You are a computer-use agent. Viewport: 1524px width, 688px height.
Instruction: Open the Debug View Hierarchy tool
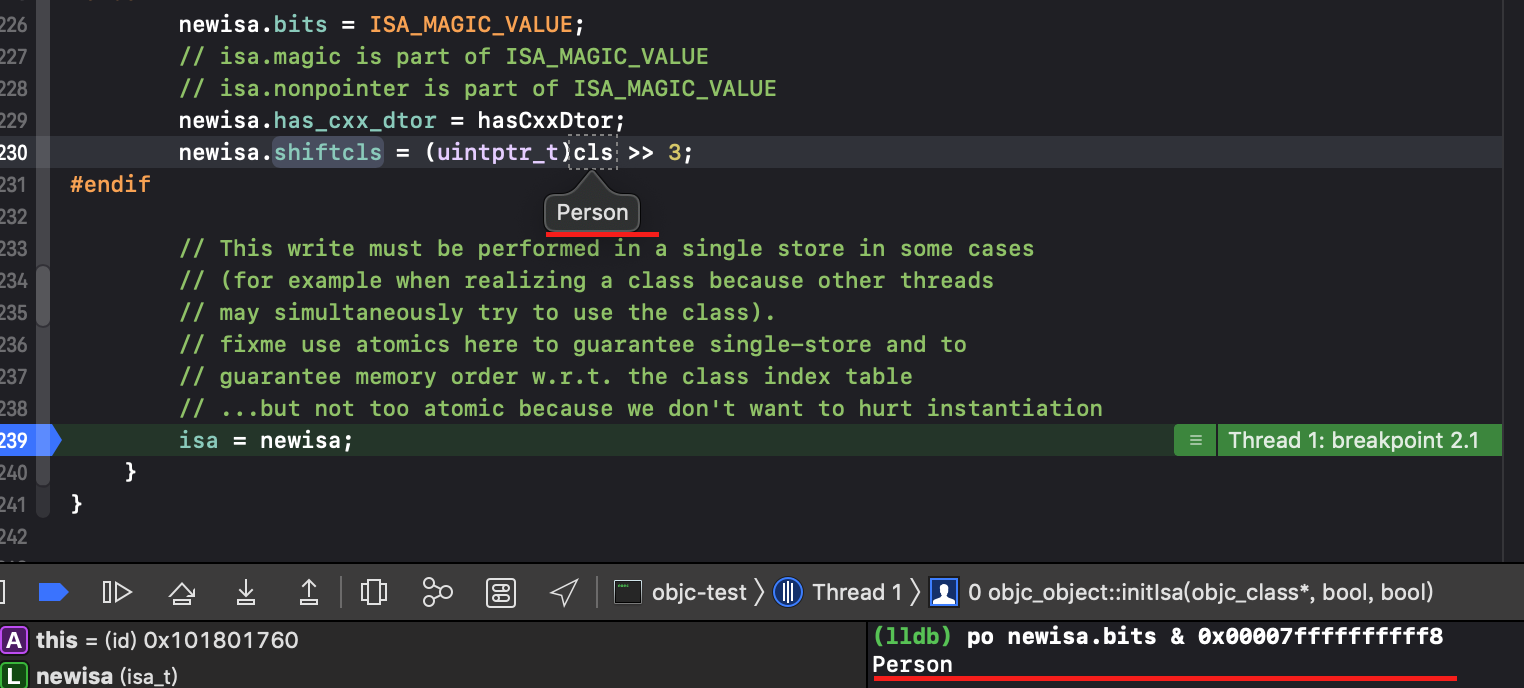coord(374,592)
